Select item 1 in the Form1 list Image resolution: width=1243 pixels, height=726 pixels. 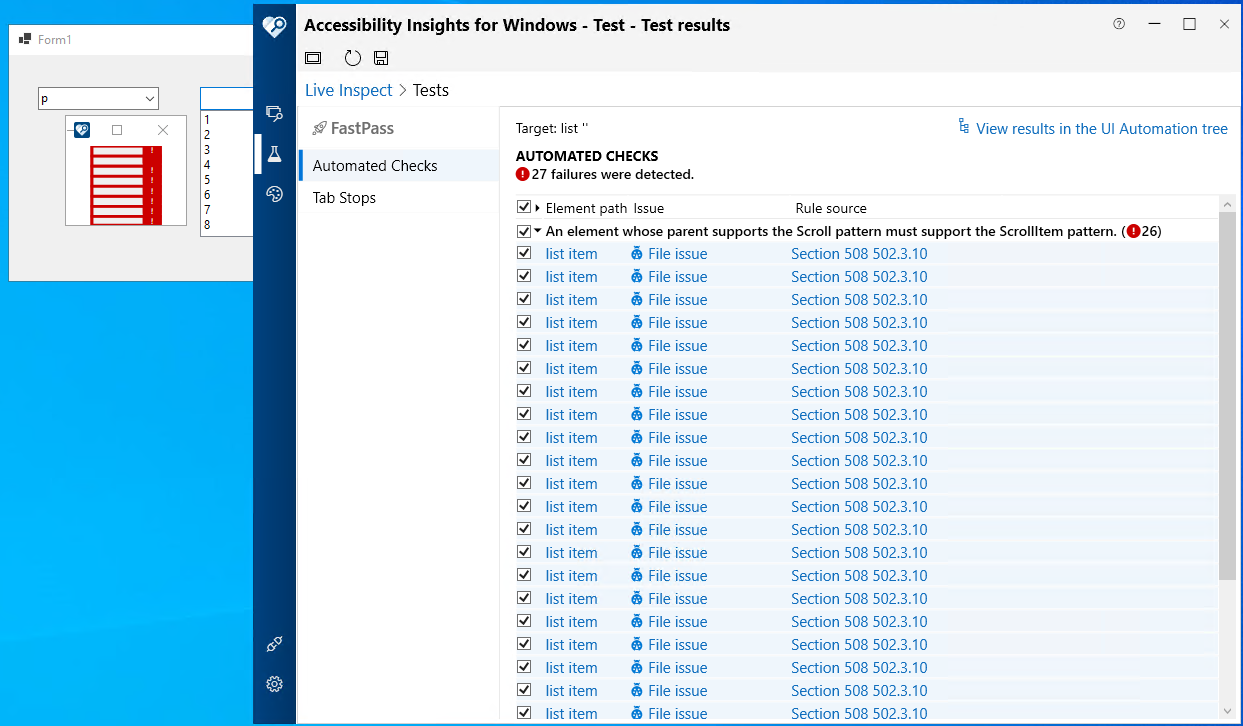click(x=227, y=119)
